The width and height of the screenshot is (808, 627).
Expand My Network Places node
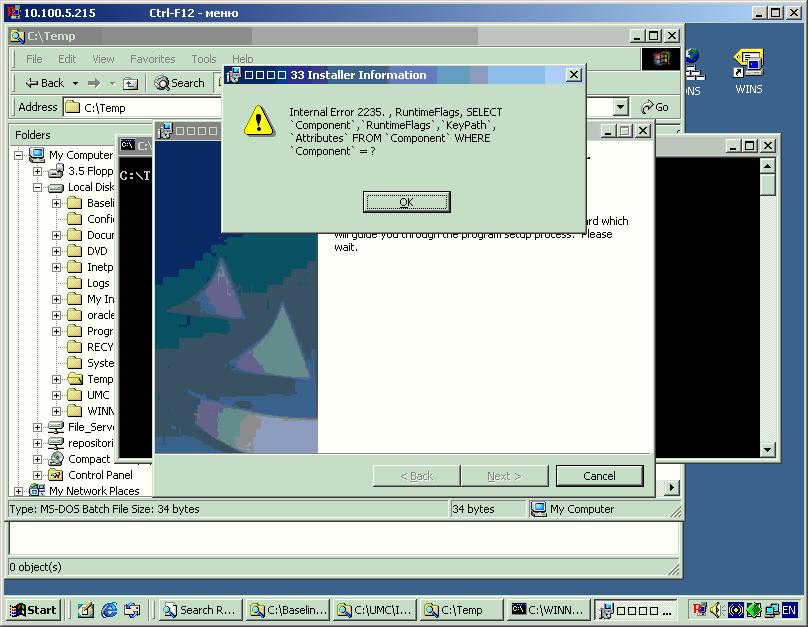coord(20,491)
